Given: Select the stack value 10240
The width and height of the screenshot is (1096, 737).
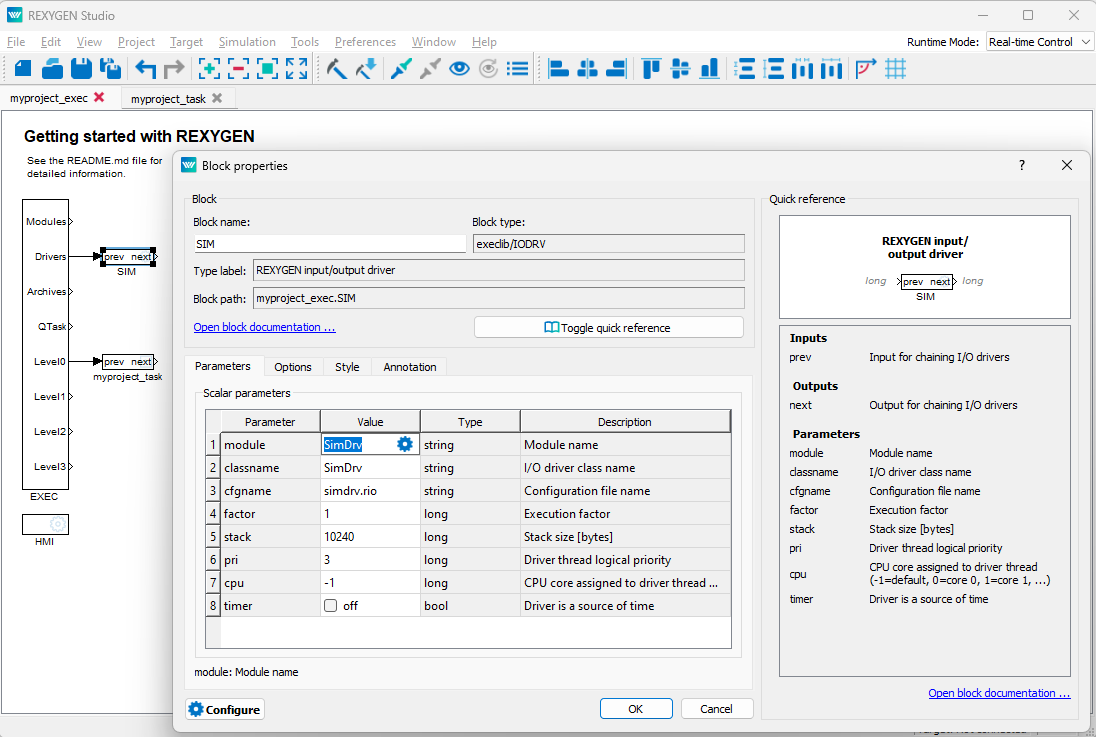Looking at the screenshot, I should point(370,537).
